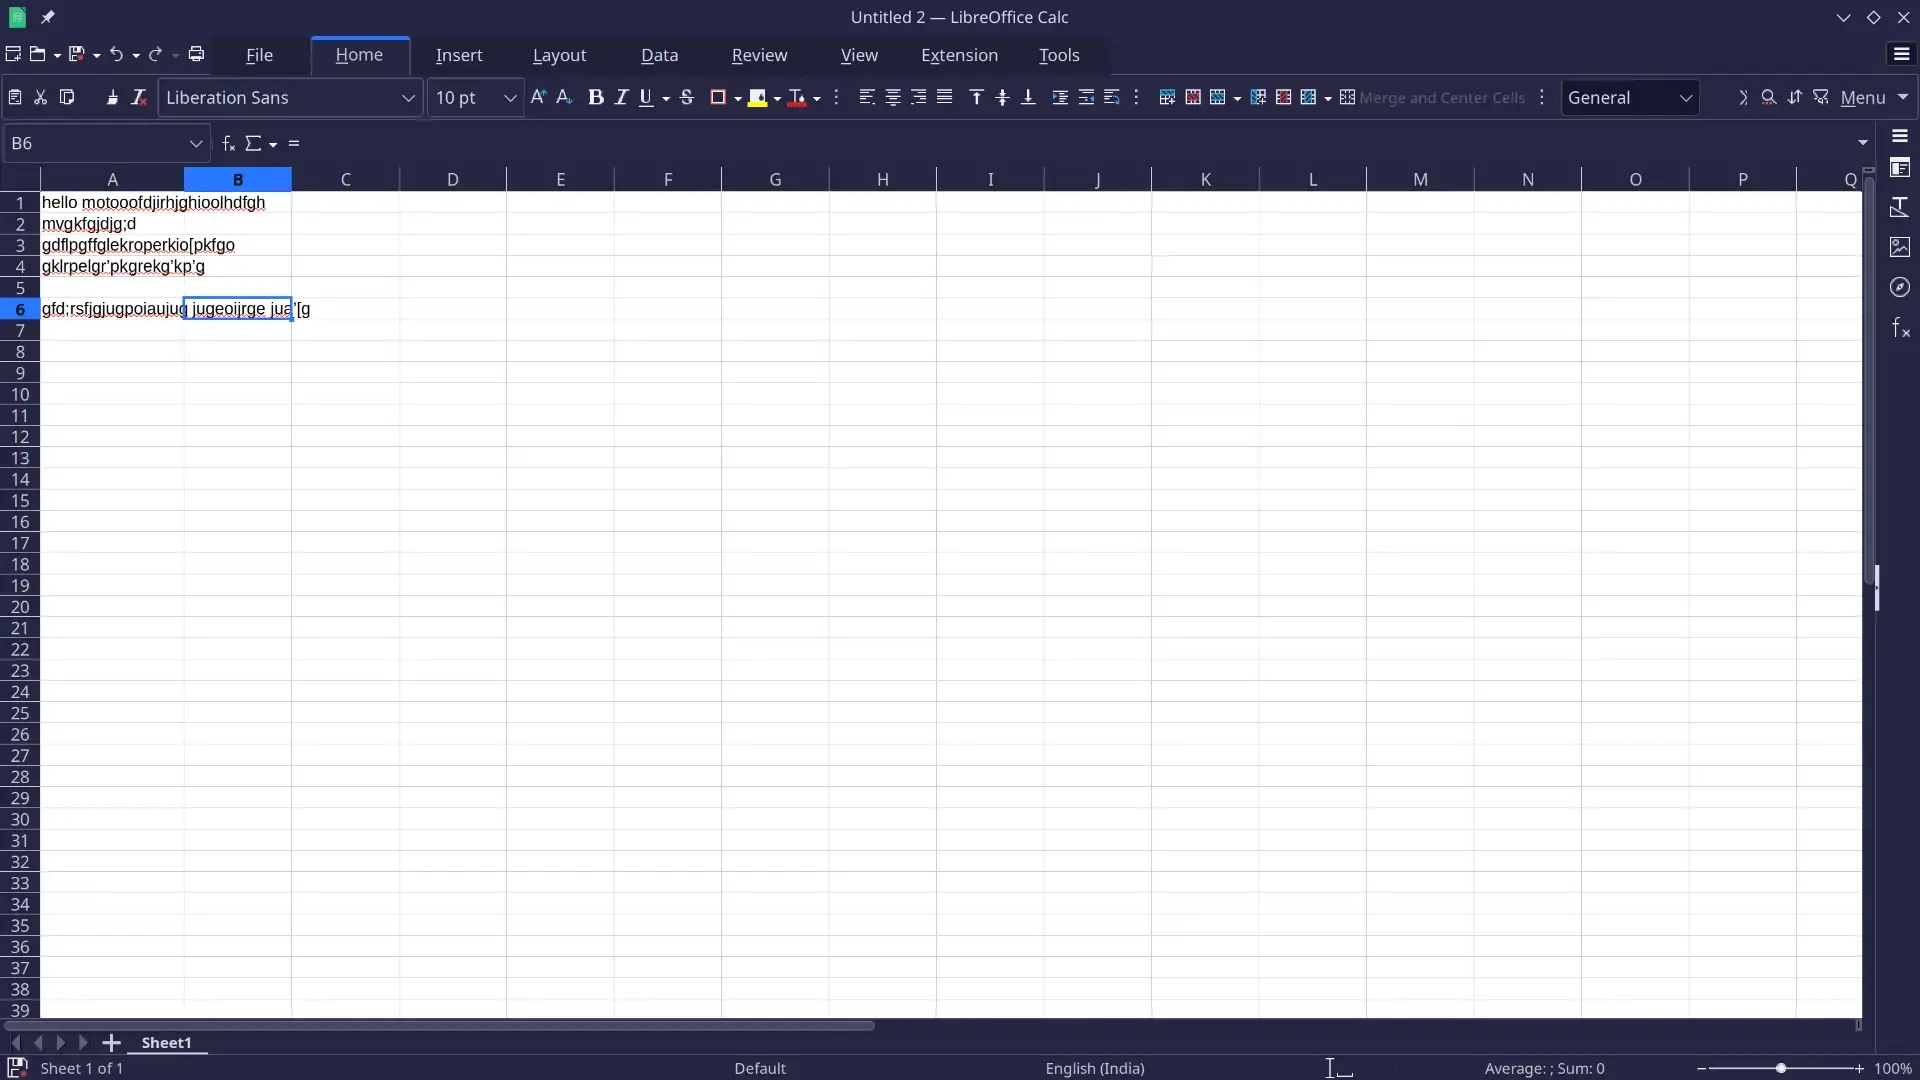The width and height of the screenshot is (1920, 1080).
Task: Toggle bold formatting
Action: 595,97
